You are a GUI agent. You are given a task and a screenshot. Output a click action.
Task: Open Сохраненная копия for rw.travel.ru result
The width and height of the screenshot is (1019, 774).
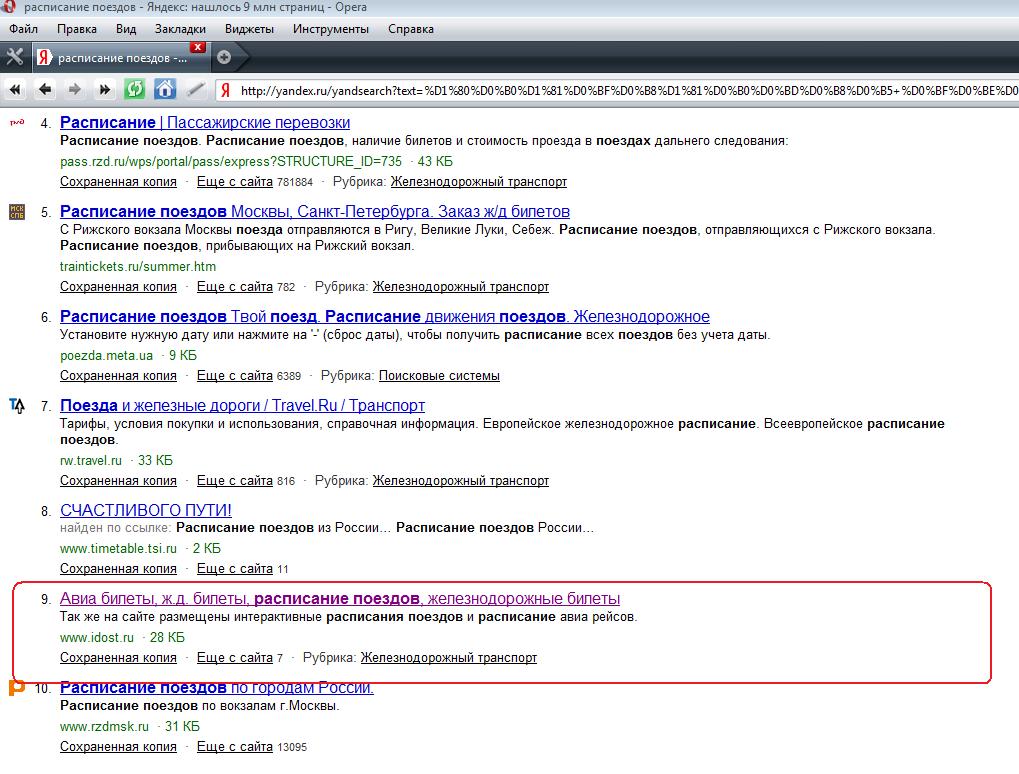[118, 481]
